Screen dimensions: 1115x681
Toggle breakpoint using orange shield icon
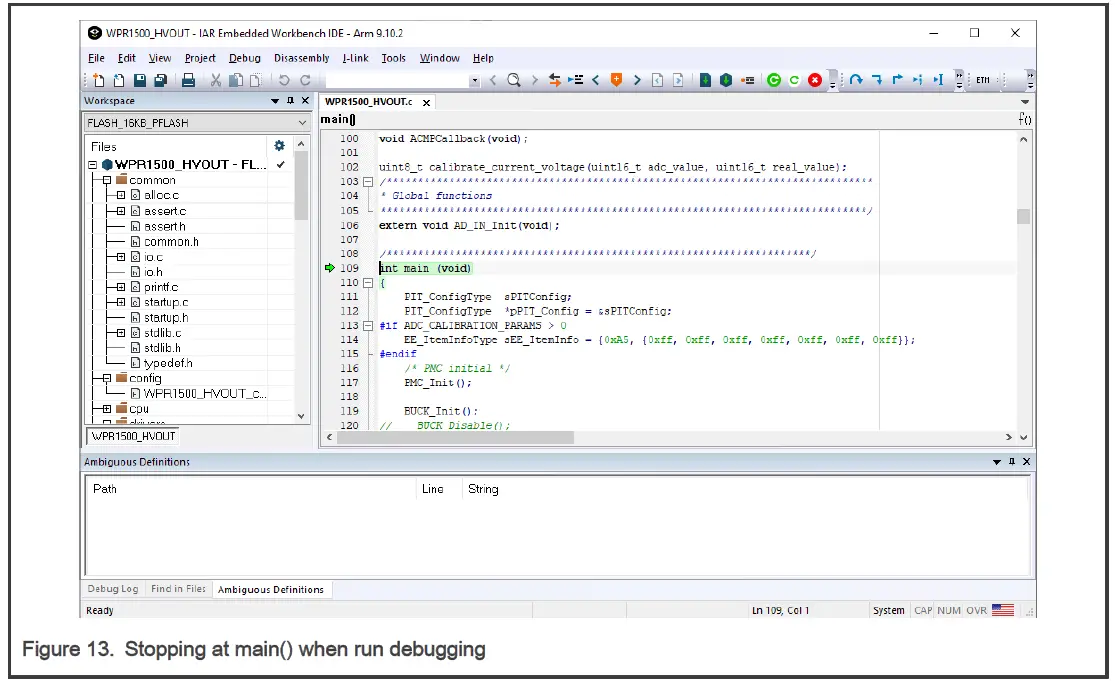[x=616, y=80]
